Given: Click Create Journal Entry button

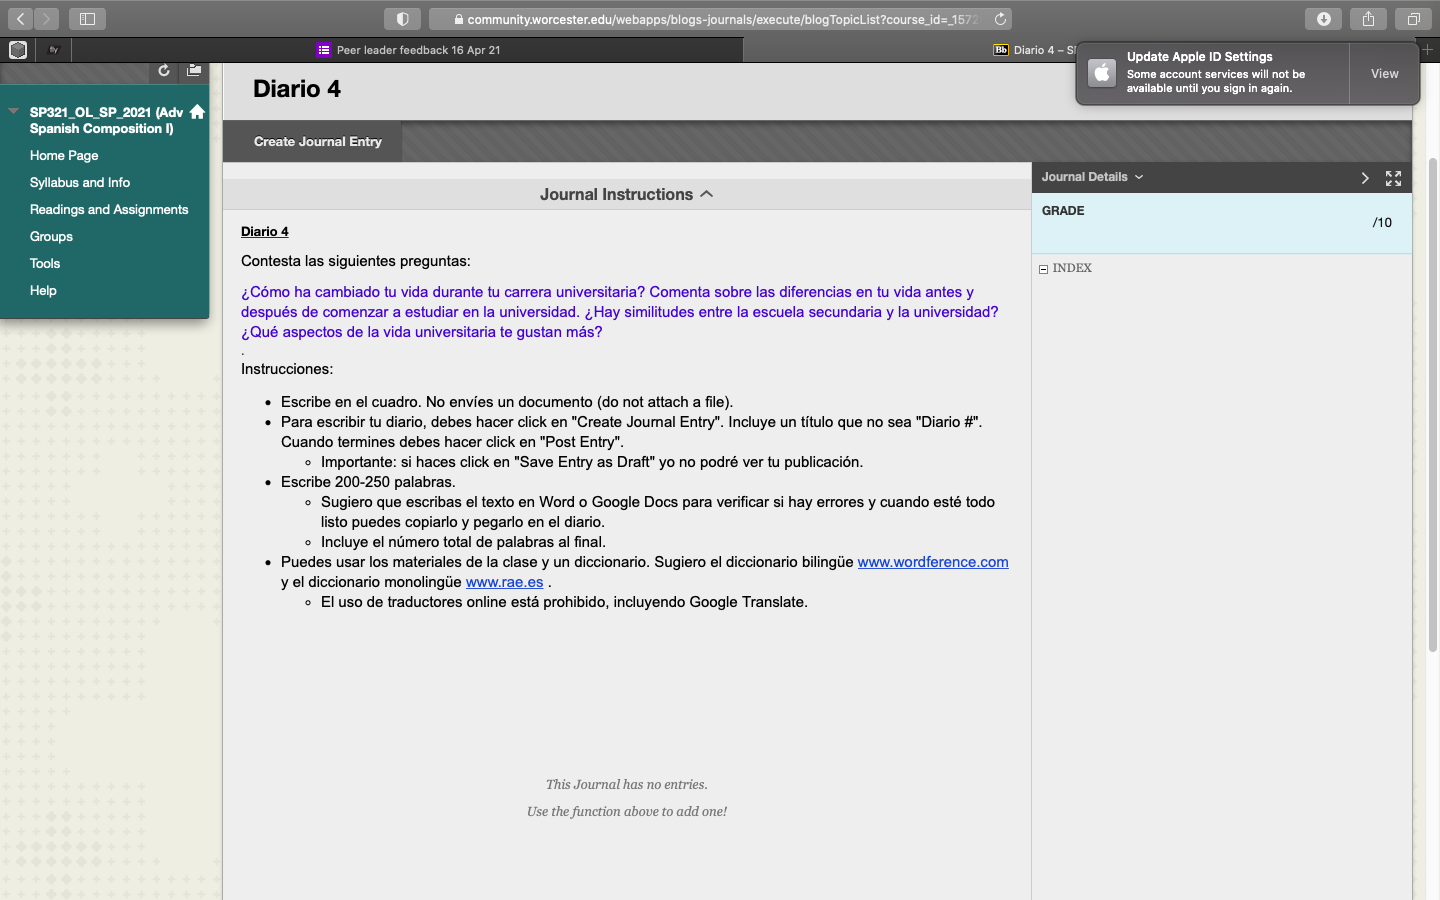Looking at the screenshot, I should point(318,142).
